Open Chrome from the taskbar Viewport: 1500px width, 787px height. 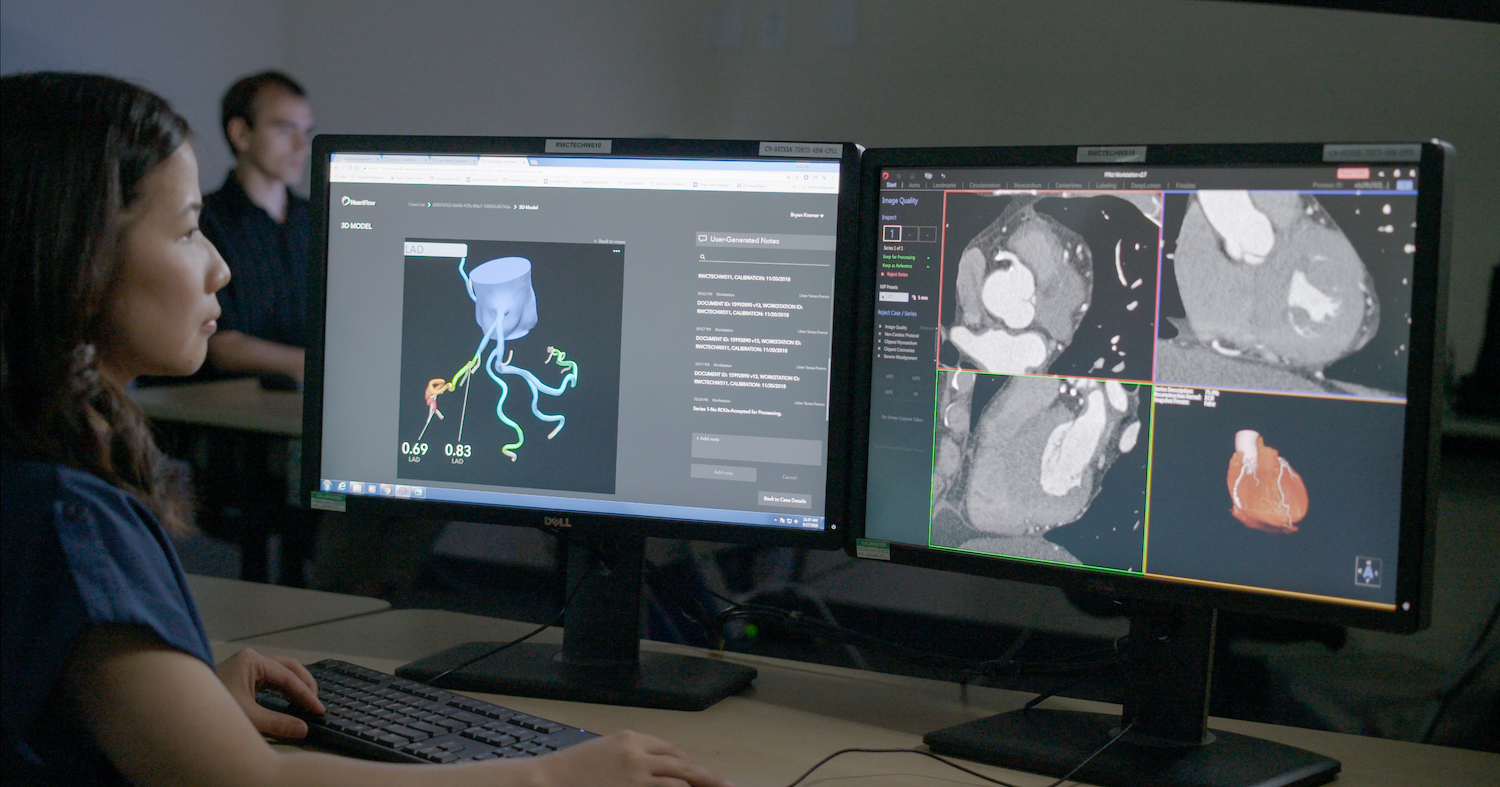[386, 490]
